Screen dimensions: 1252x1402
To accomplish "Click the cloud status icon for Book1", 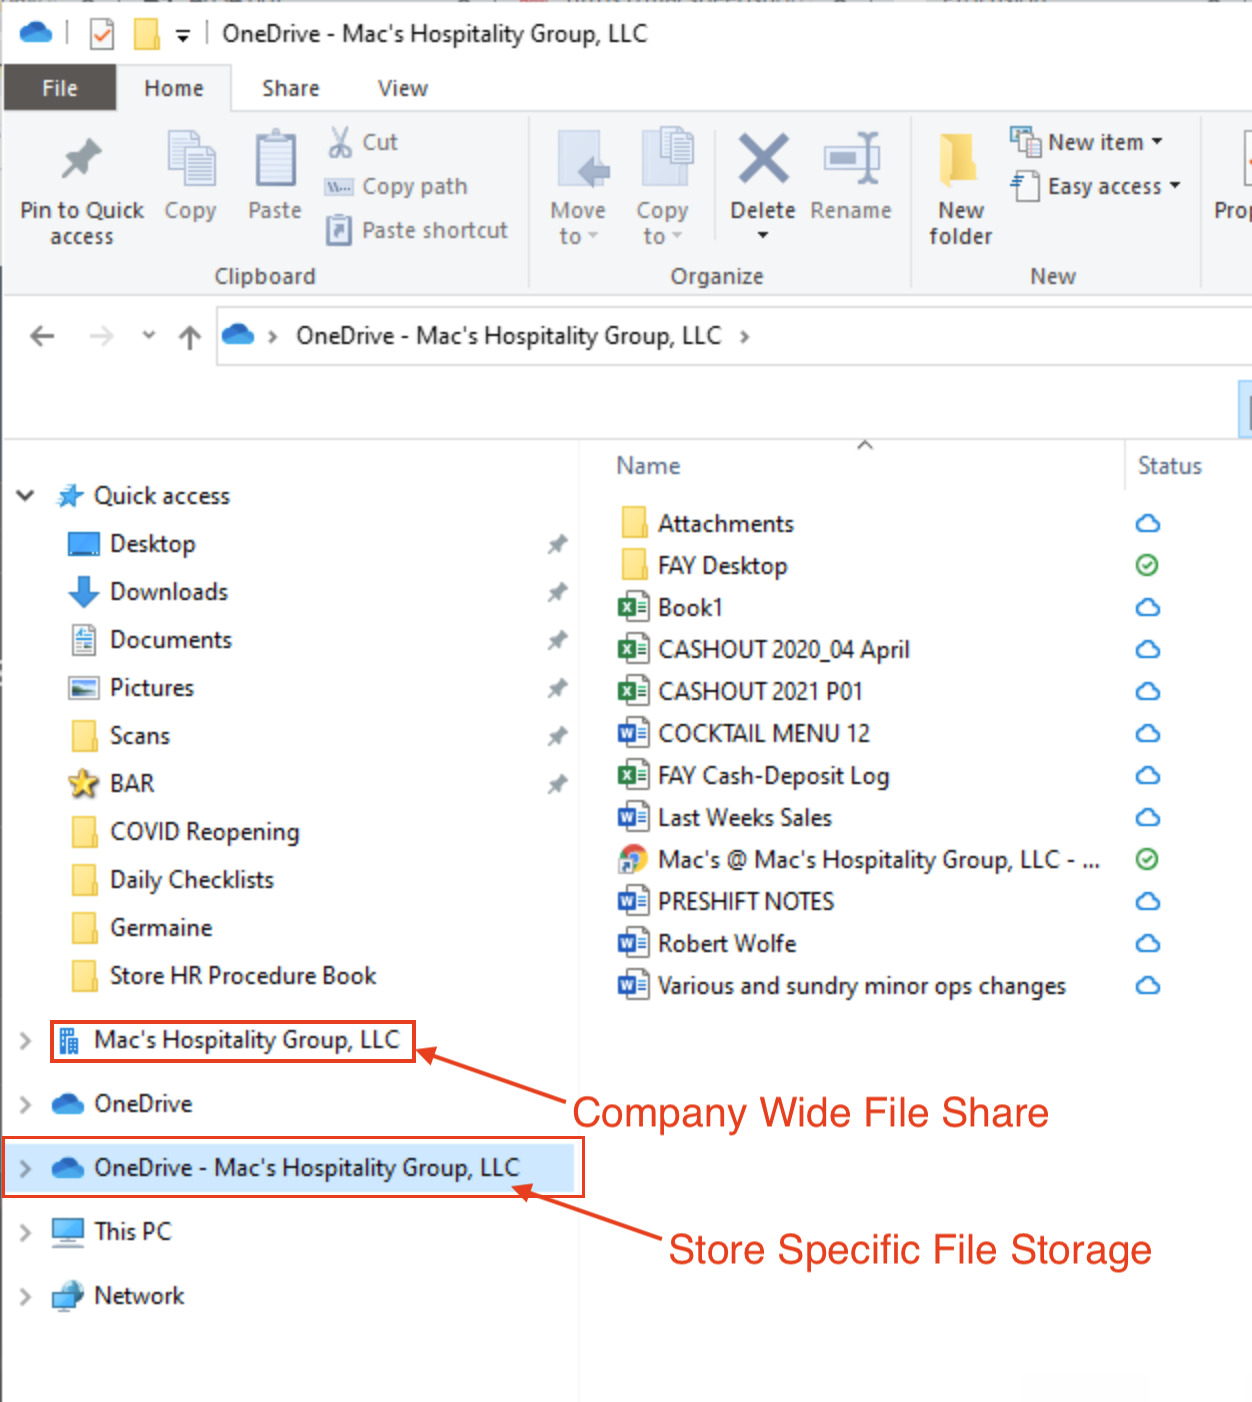I will [x=1148, y=607].
